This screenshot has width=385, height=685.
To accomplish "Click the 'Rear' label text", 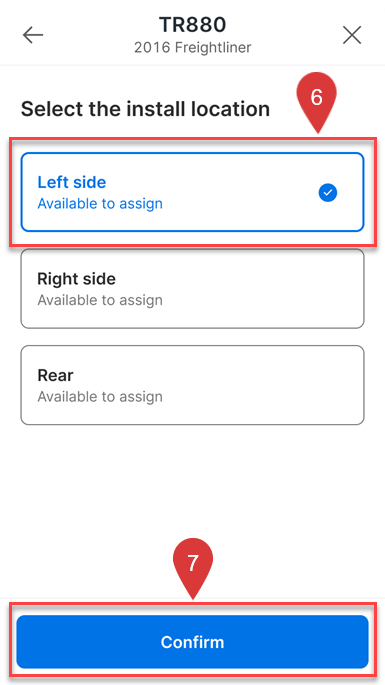I will click(55, 375).
